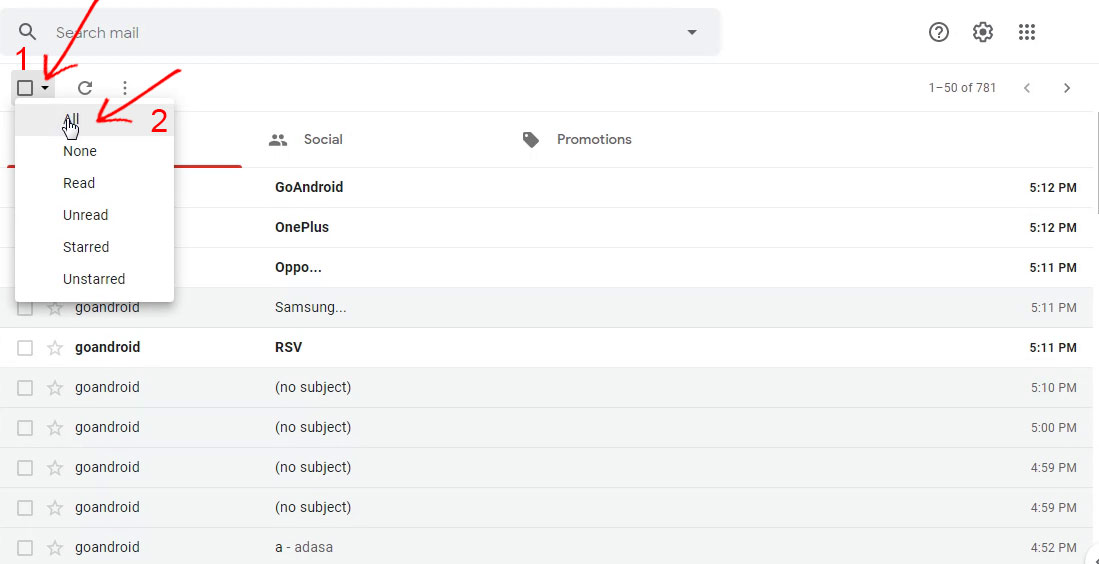The width and height of the screenshot is (1099, 564).
Task: Expand the select dropdown arrow
Action: (x=46, y=88)
